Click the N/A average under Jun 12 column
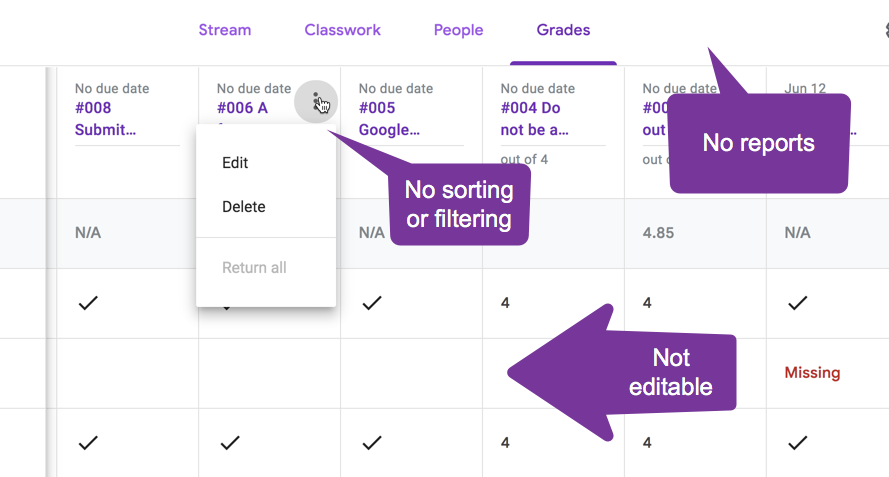The height and width of the screenshot is (477, 889). coord(797,233)
